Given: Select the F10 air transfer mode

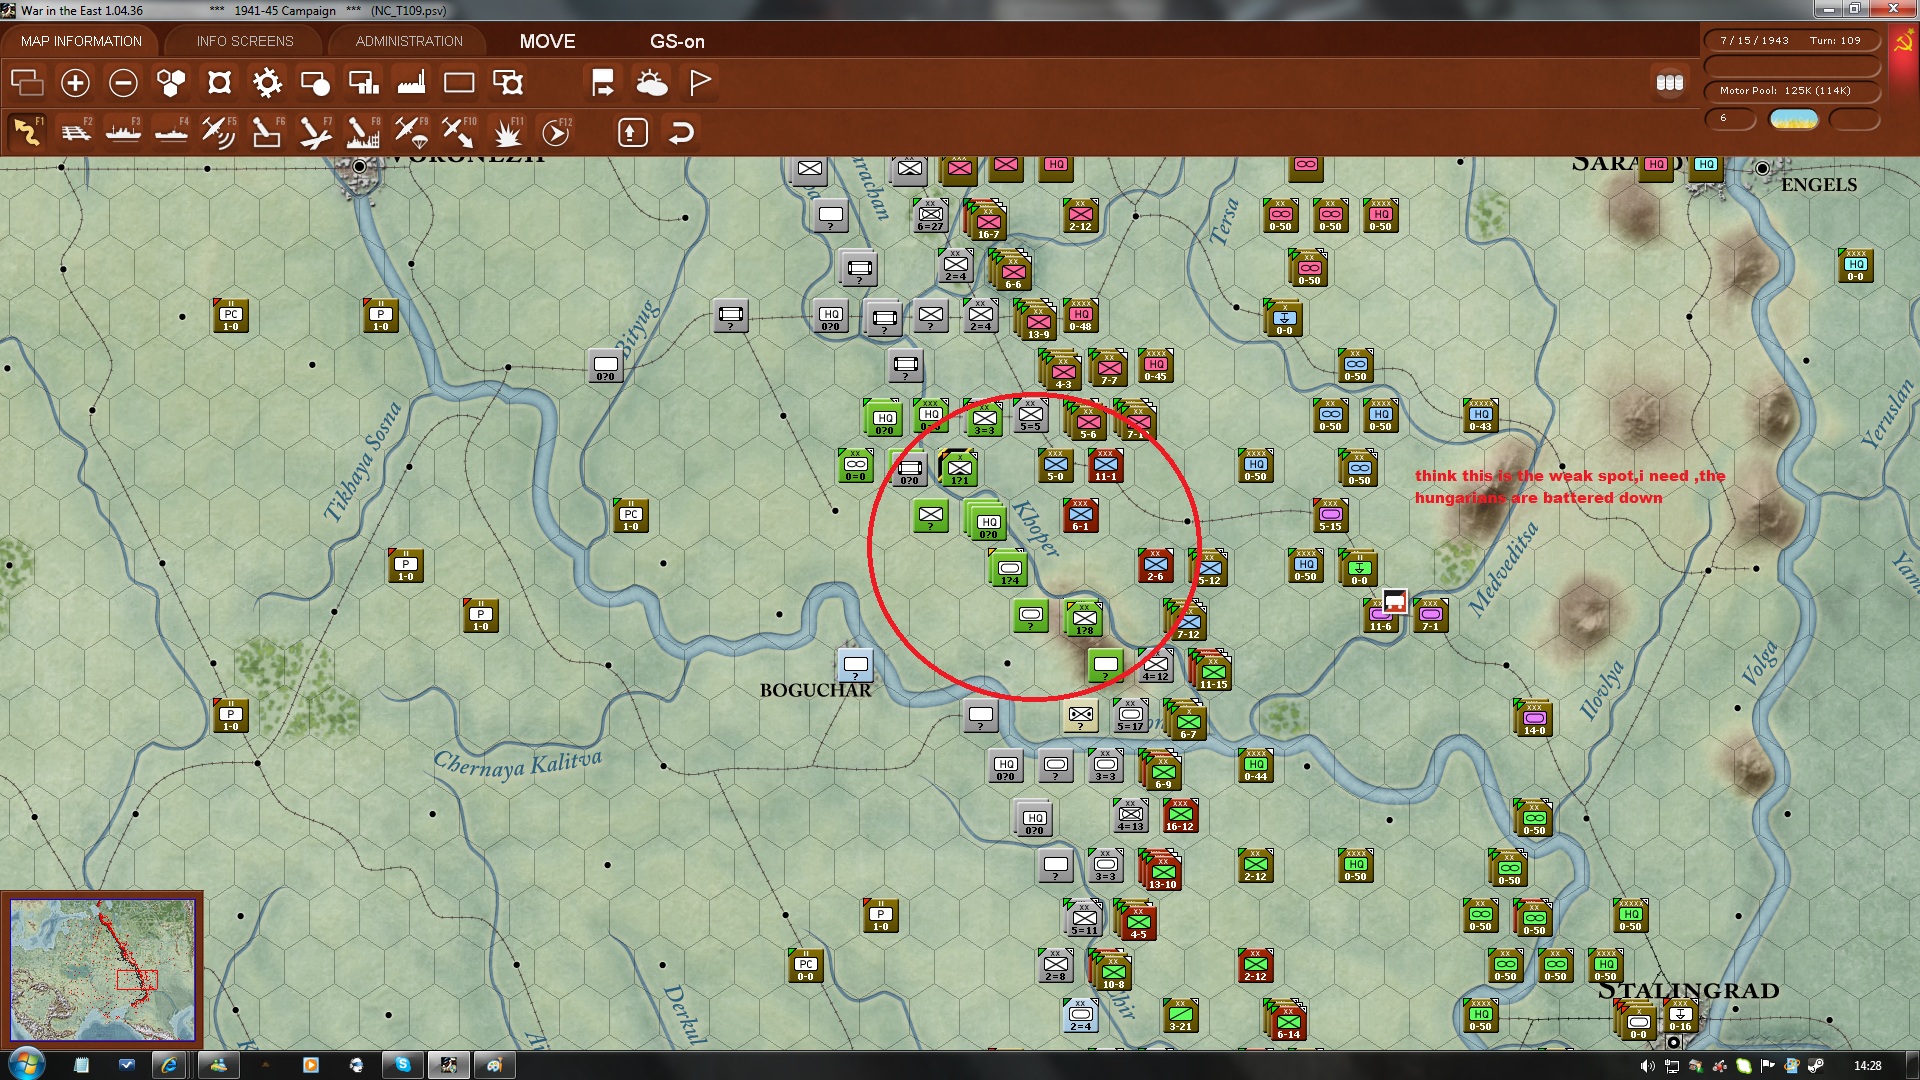Looking at the screenshot, I should (x=459, y=131).
